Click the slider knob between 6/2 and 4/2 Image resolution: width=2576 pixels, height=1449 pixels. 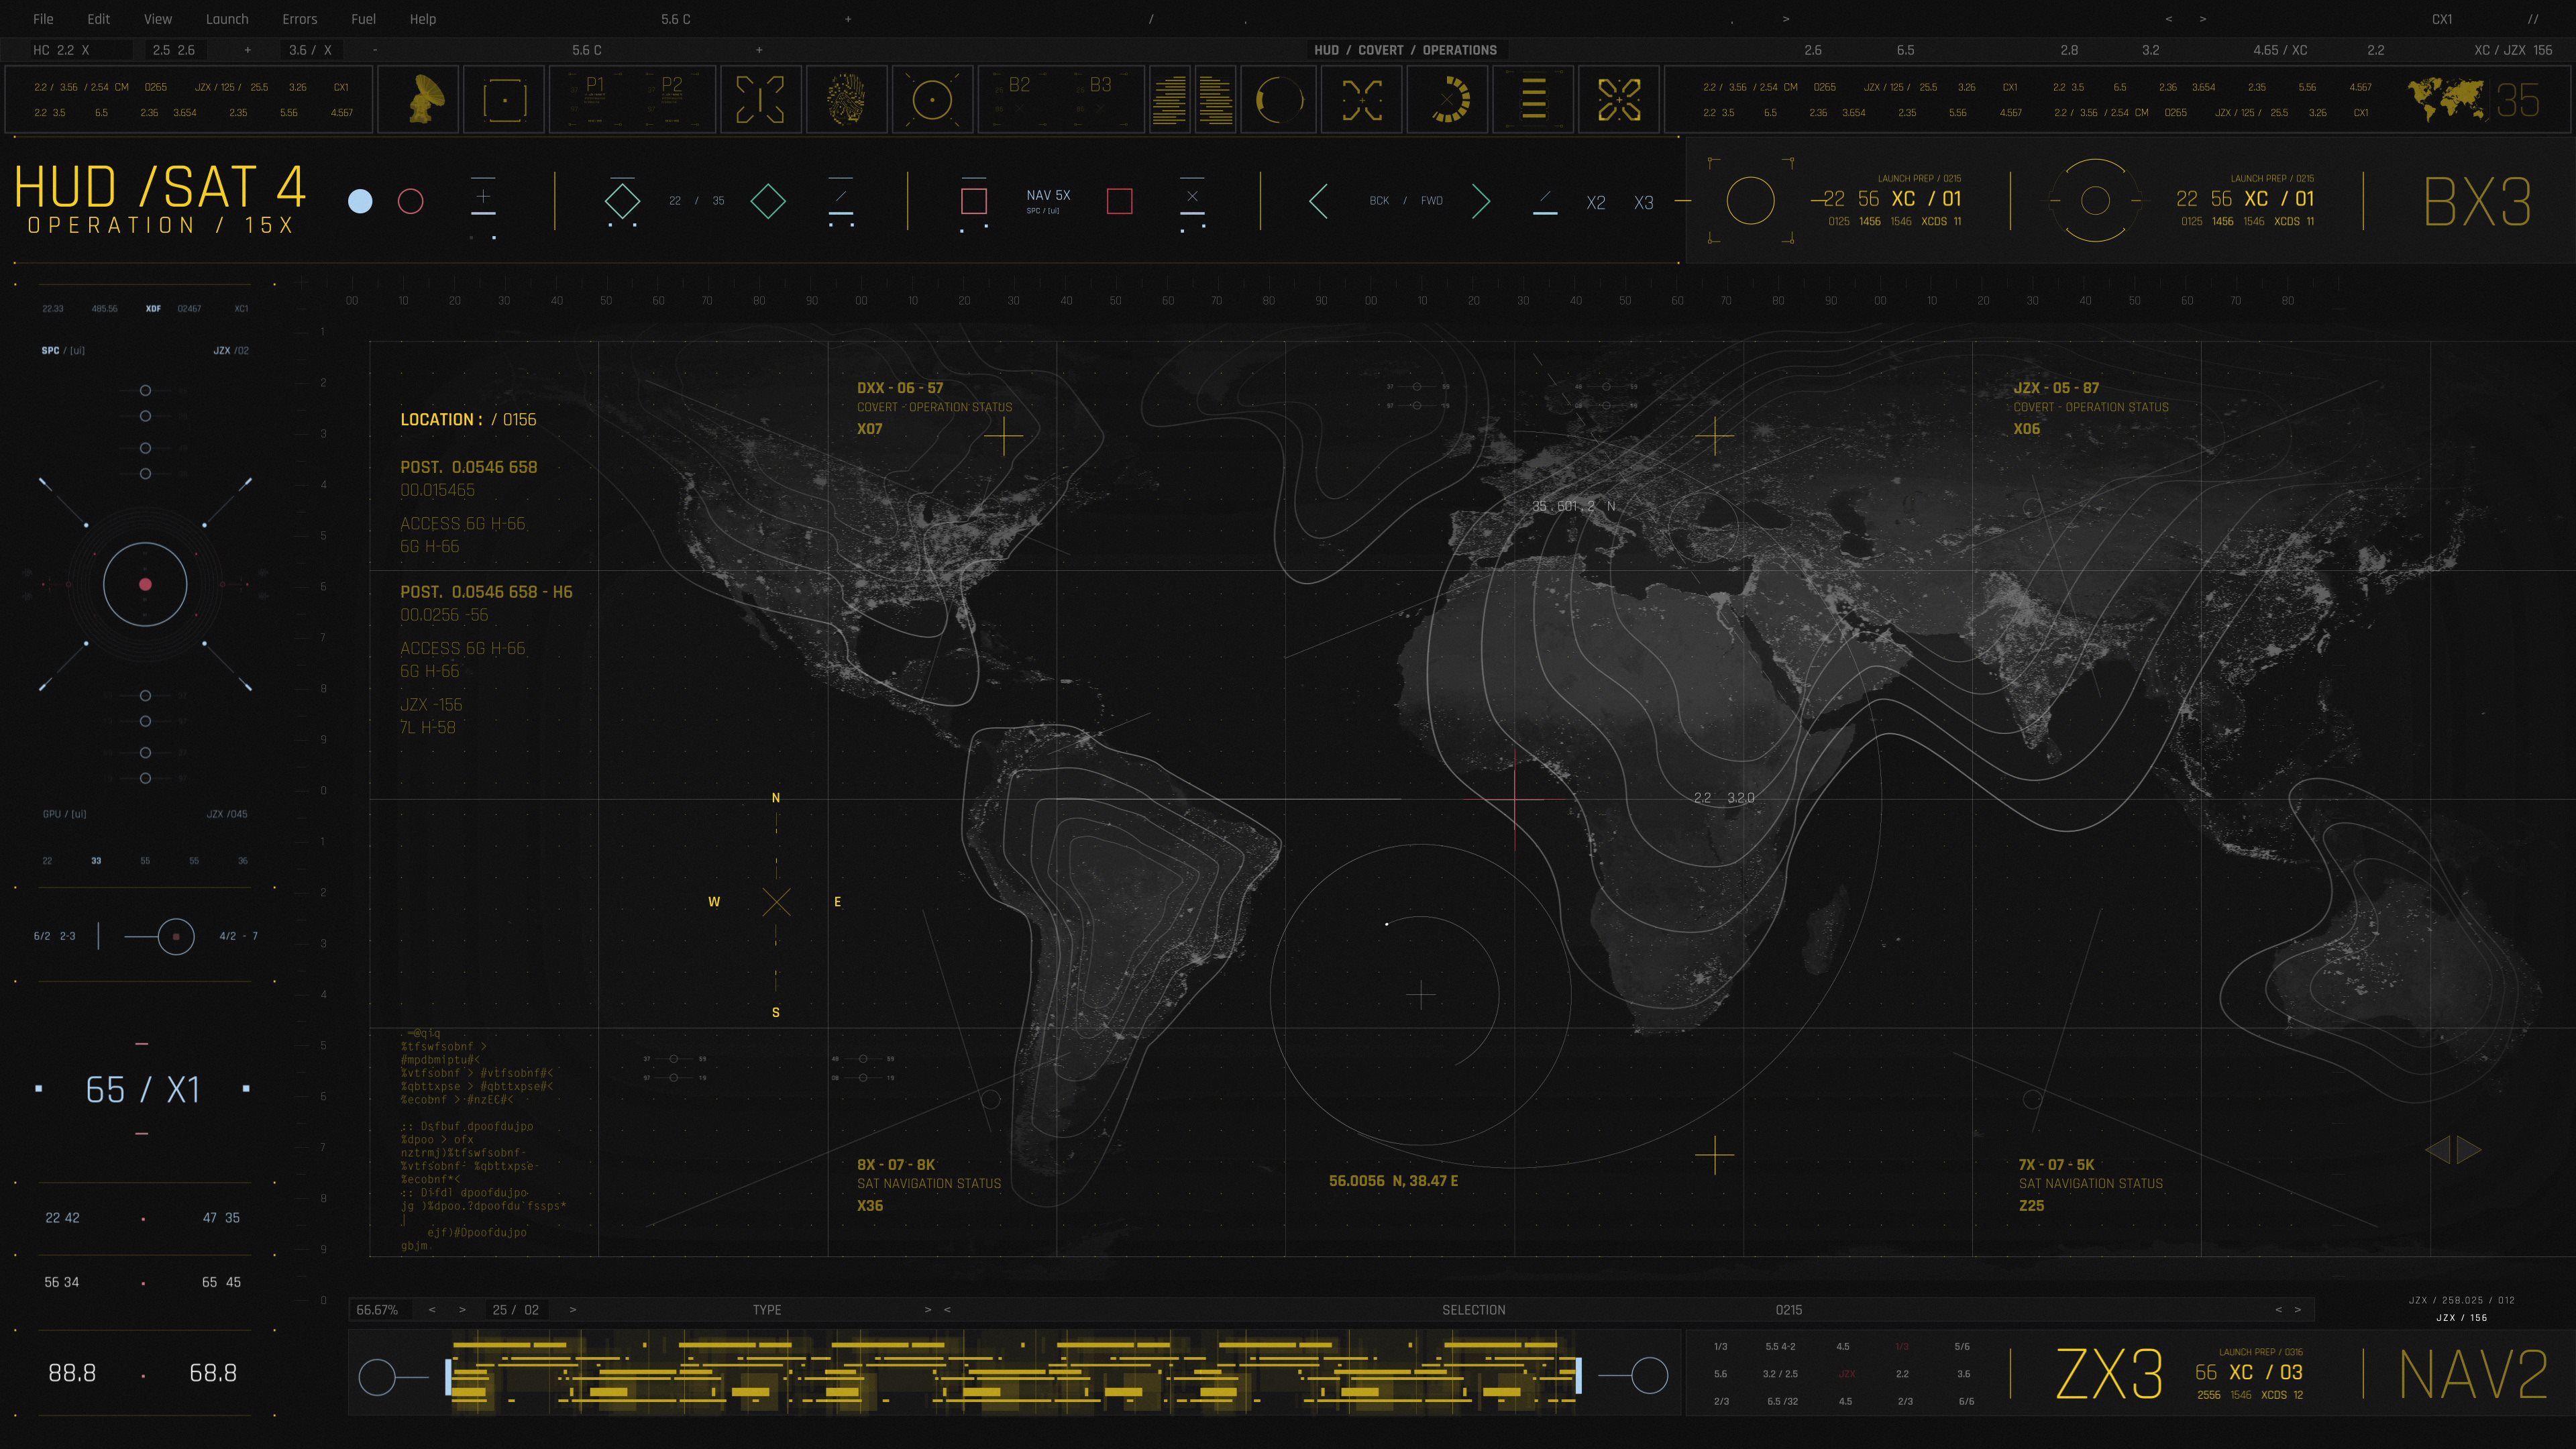176,936
